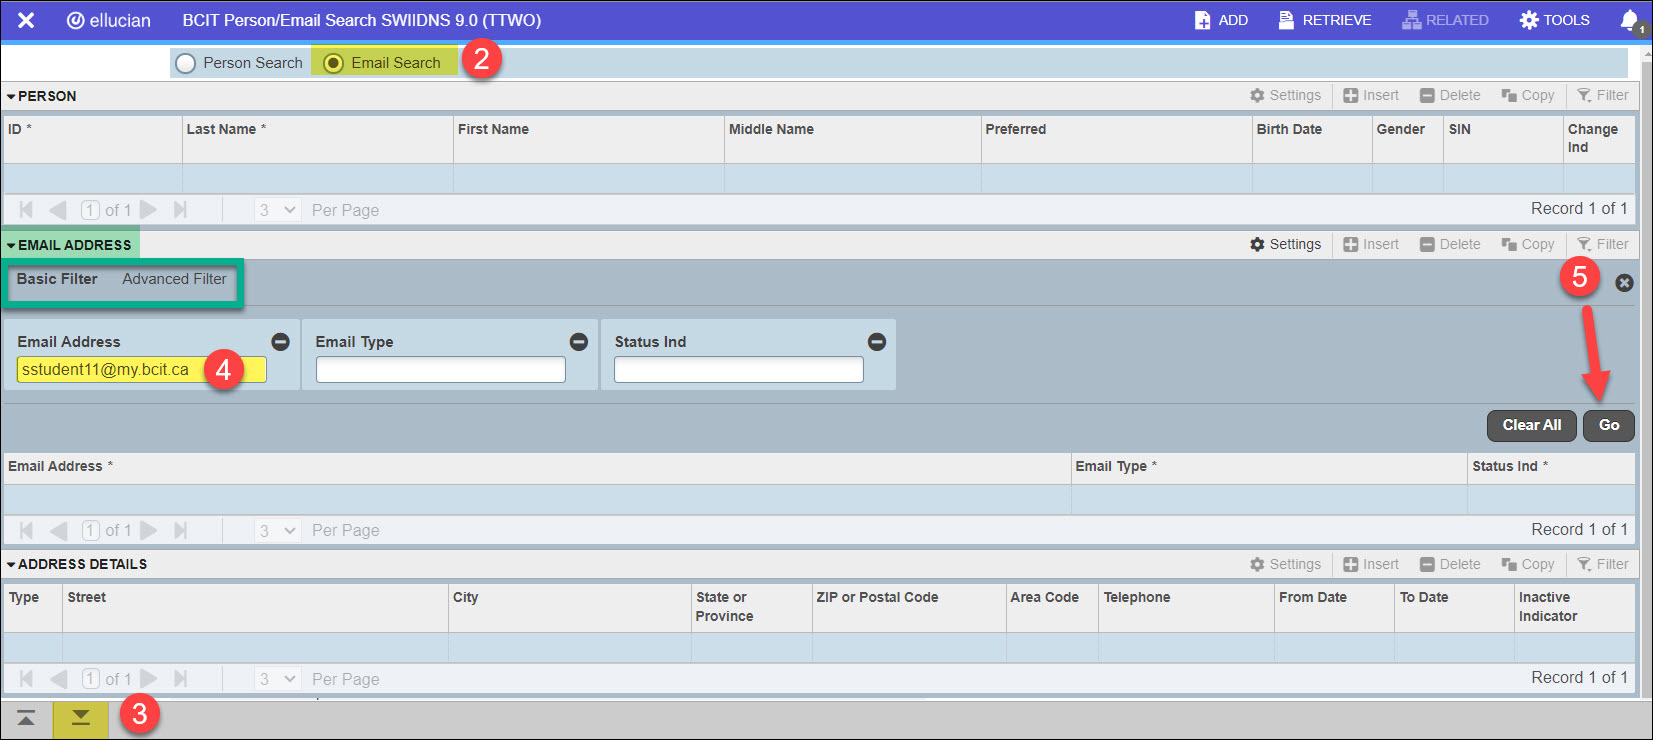Click the Last Name column header
This screenshot has width=1653, height=740.
coord(318,138)
